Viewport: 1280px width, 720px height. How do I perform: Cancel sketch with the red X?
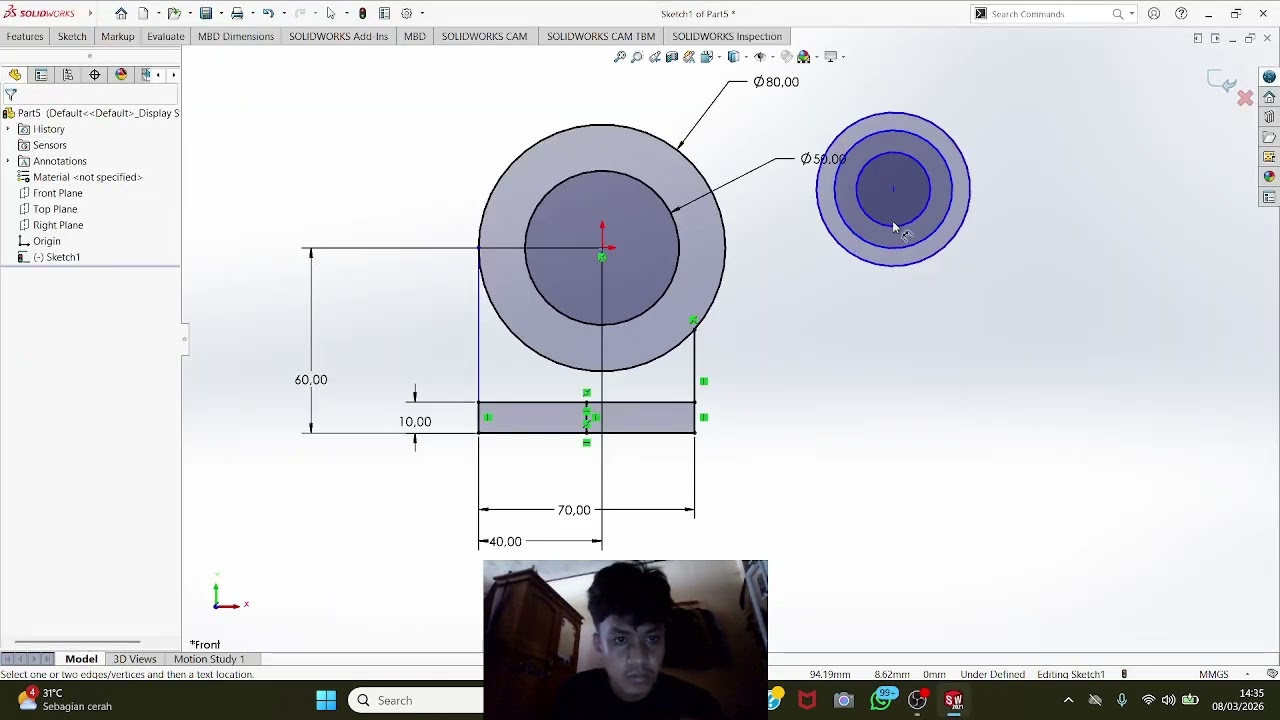(x=1245, y=98)
